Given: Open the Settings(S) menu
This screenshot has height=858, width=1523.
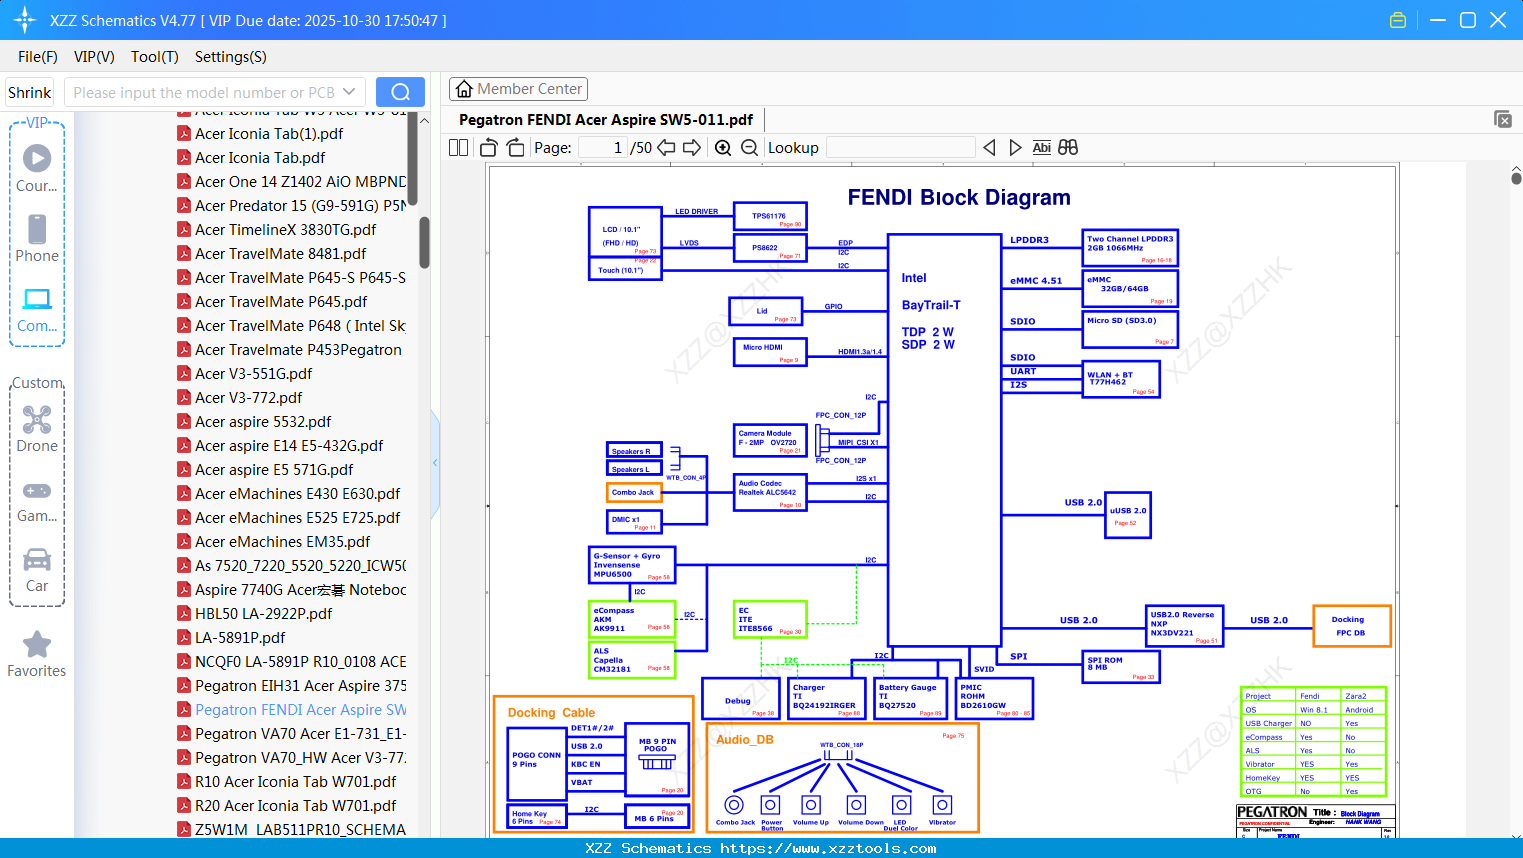Looking at the screenshot, I should pyautogui.click(x=231, y=57).
